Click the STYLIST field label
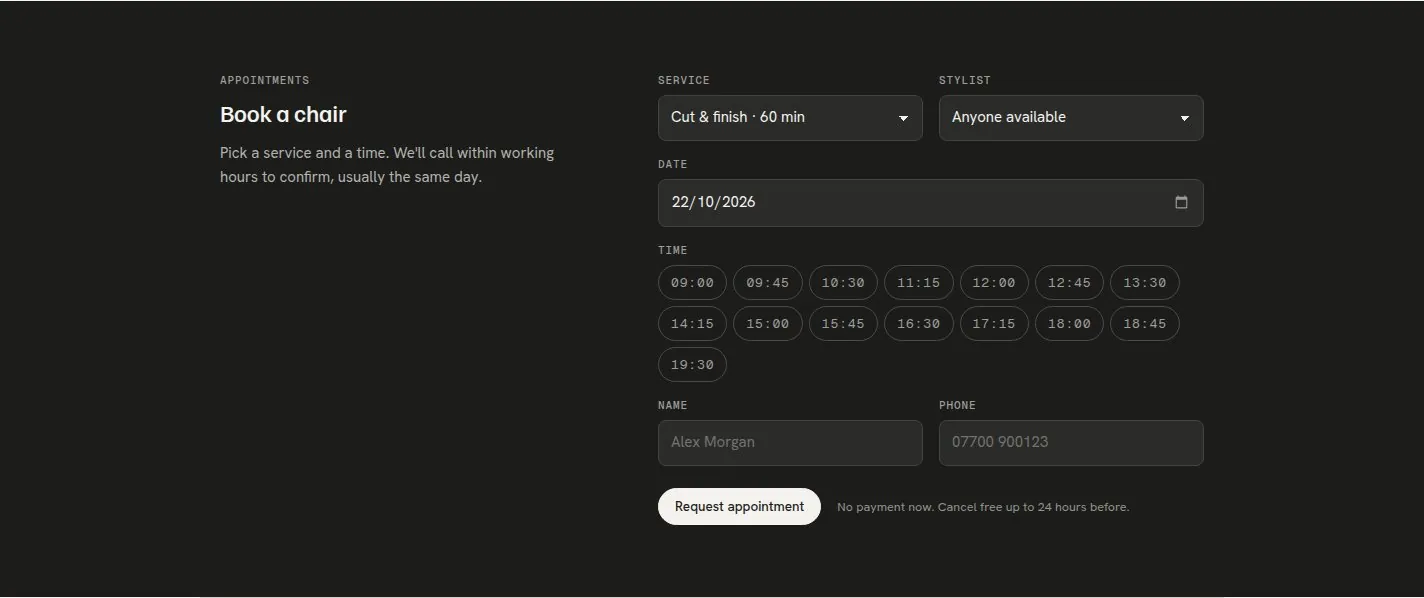This screenshot has height=598, width=1424. tap(965, 80)
